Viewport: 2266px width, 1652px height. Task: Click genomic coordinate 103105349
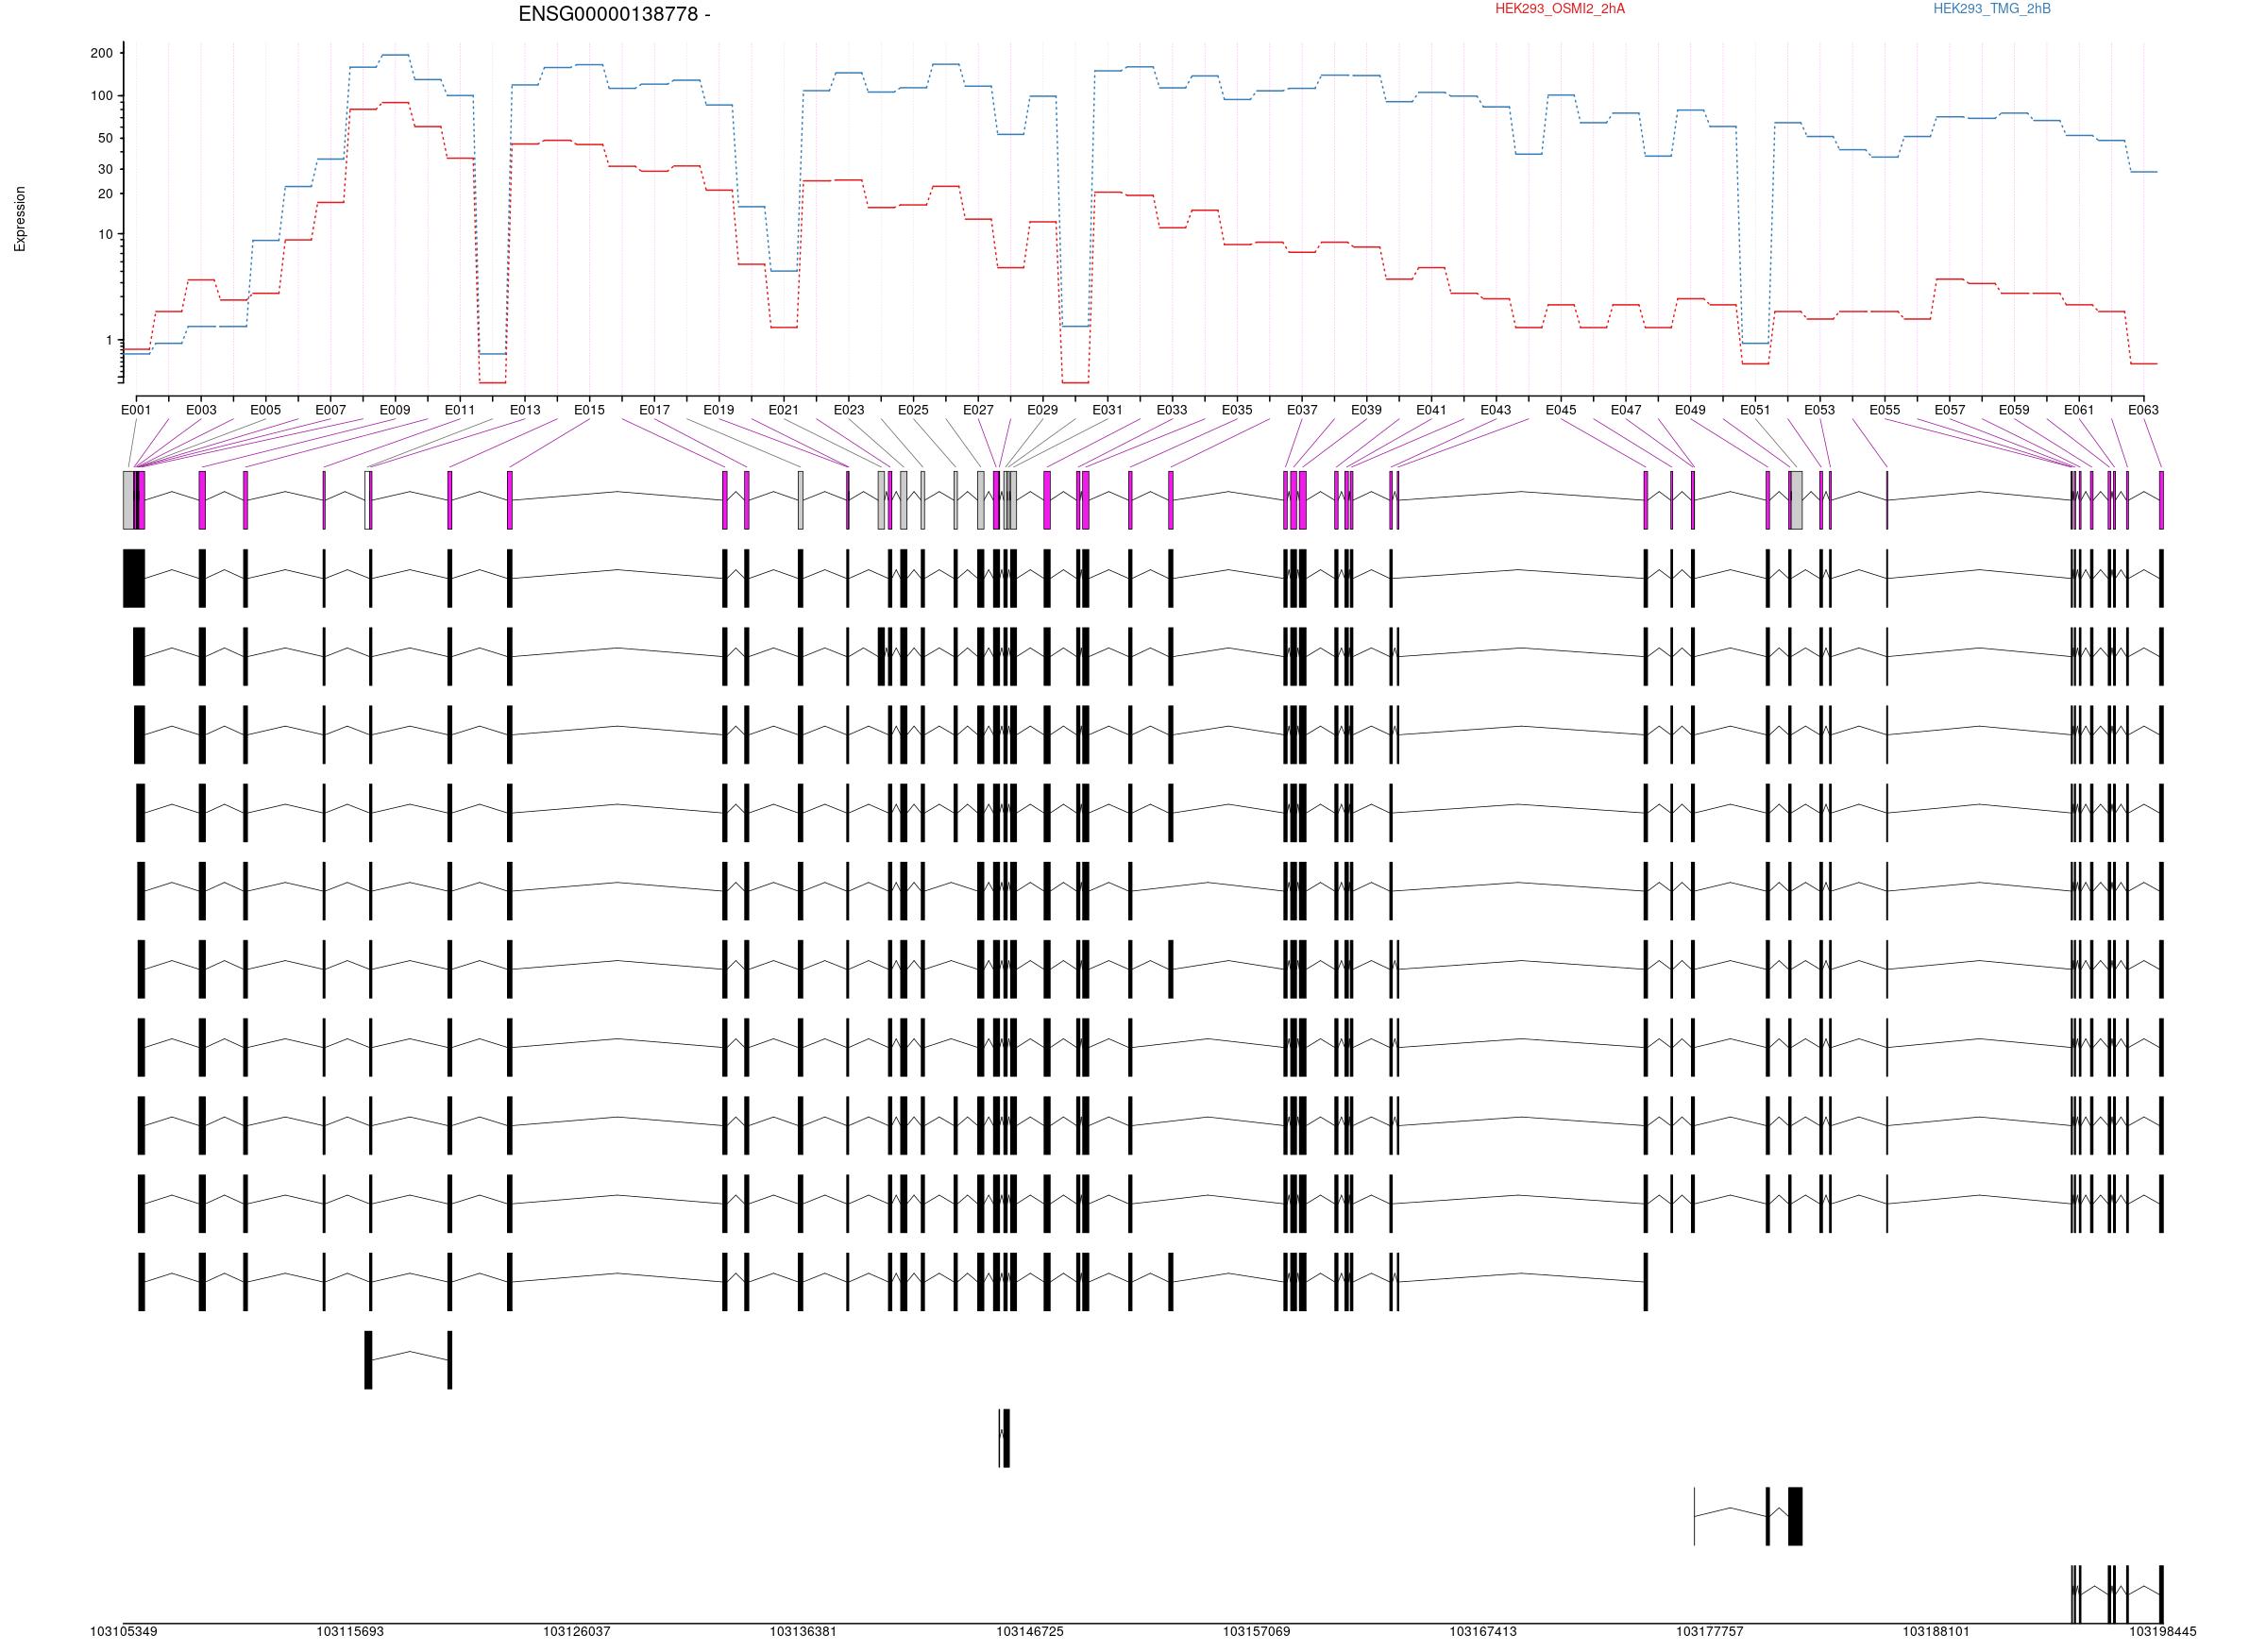pyautogui.click(x=124, y=1631)
